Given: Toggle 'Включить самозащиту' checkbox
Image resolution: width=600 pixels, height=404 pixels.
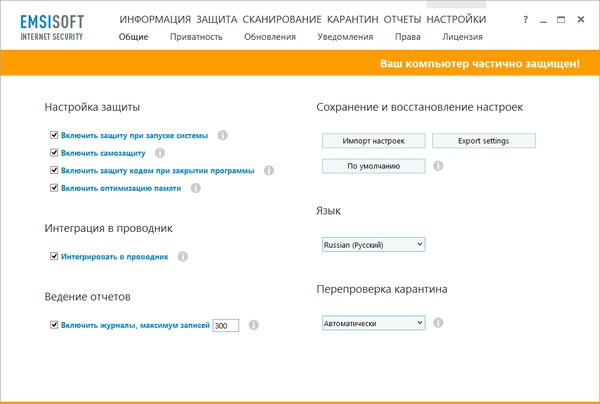Looking at the screenshot, I should pyautogui.click(x=54, y=153).
